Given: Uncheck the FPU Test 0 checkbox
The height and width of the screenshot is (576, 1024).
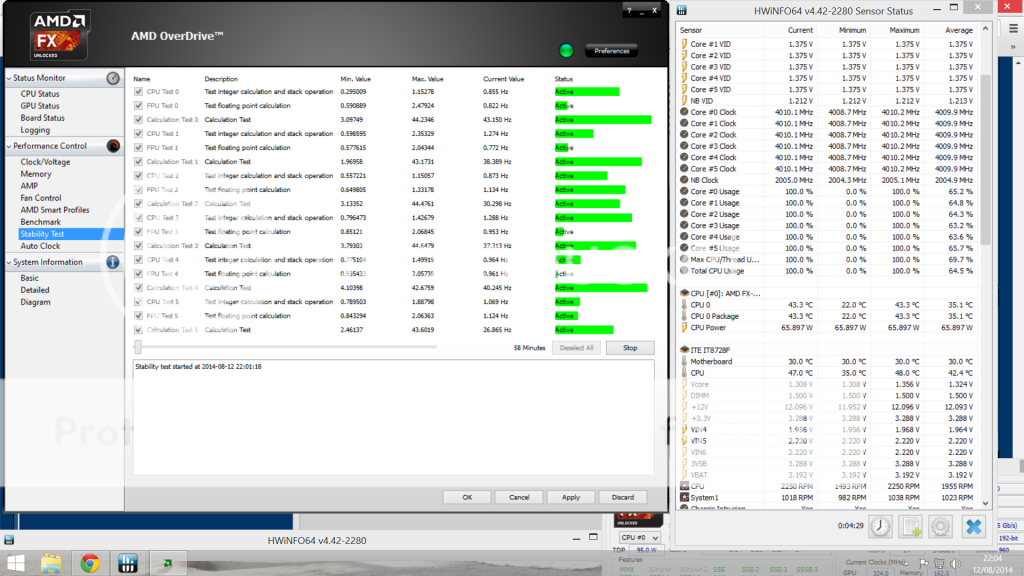Looking at the screenshot, I should coord(138,105).
